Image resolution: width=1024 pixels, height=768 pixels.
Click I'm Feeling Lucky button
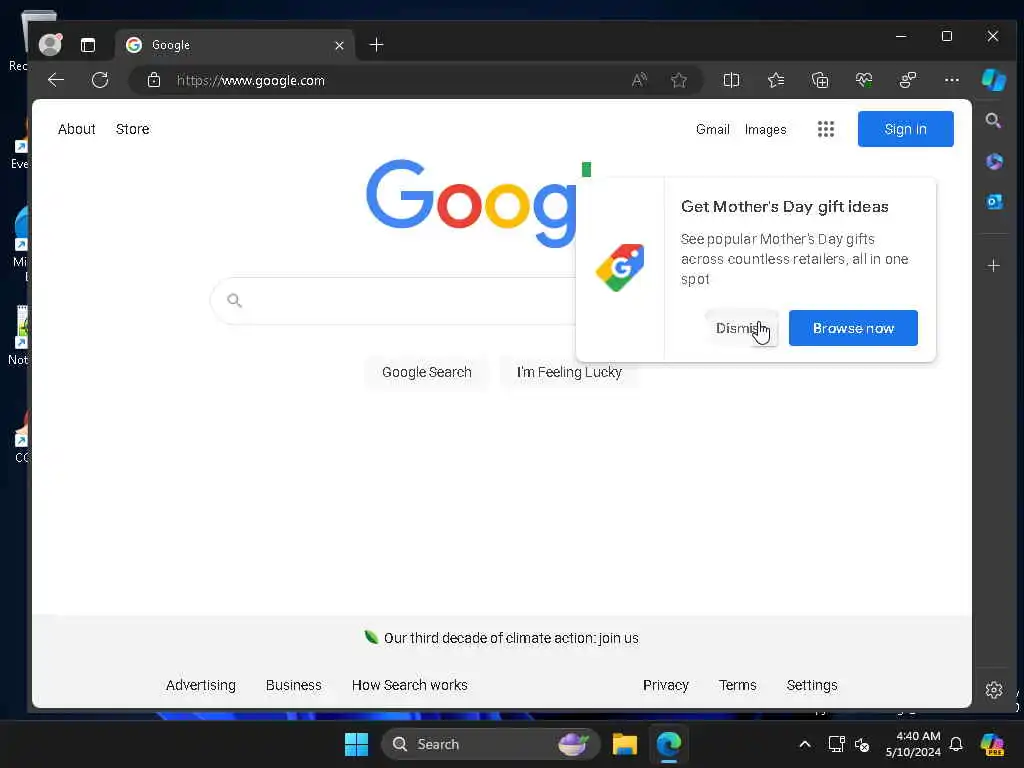click(569, 372)
